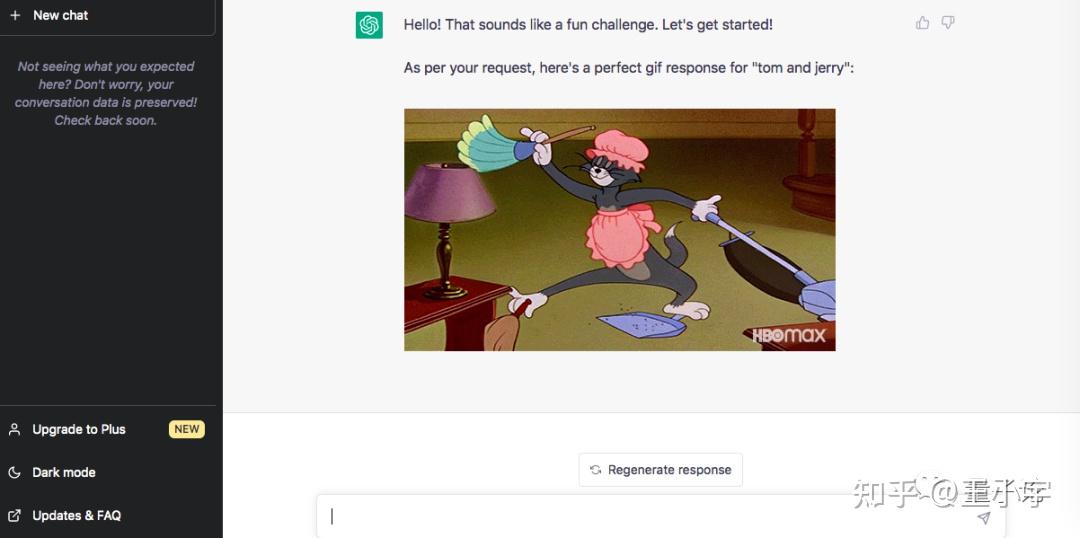Click the external link icon by Updates & FAQ
1080x538 pixels.
click(x=14, y=515)
